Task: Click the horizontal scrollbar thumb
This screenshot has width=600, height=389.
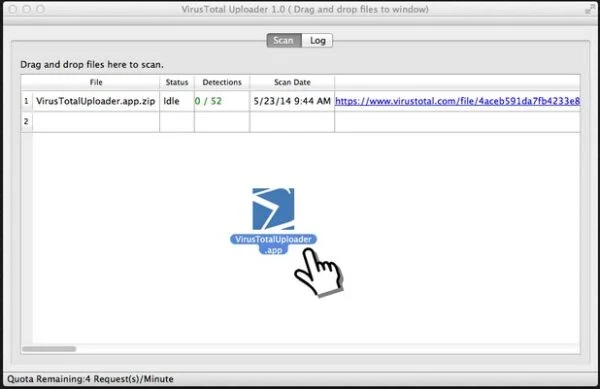Action: pyautogui.click(x=49, y=349)
